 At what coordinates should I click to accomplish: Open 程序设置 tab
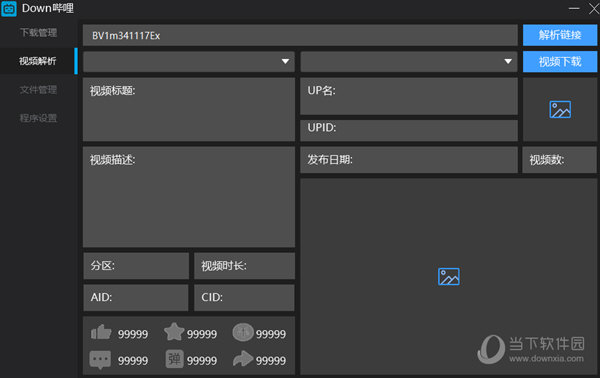(38, 118)
